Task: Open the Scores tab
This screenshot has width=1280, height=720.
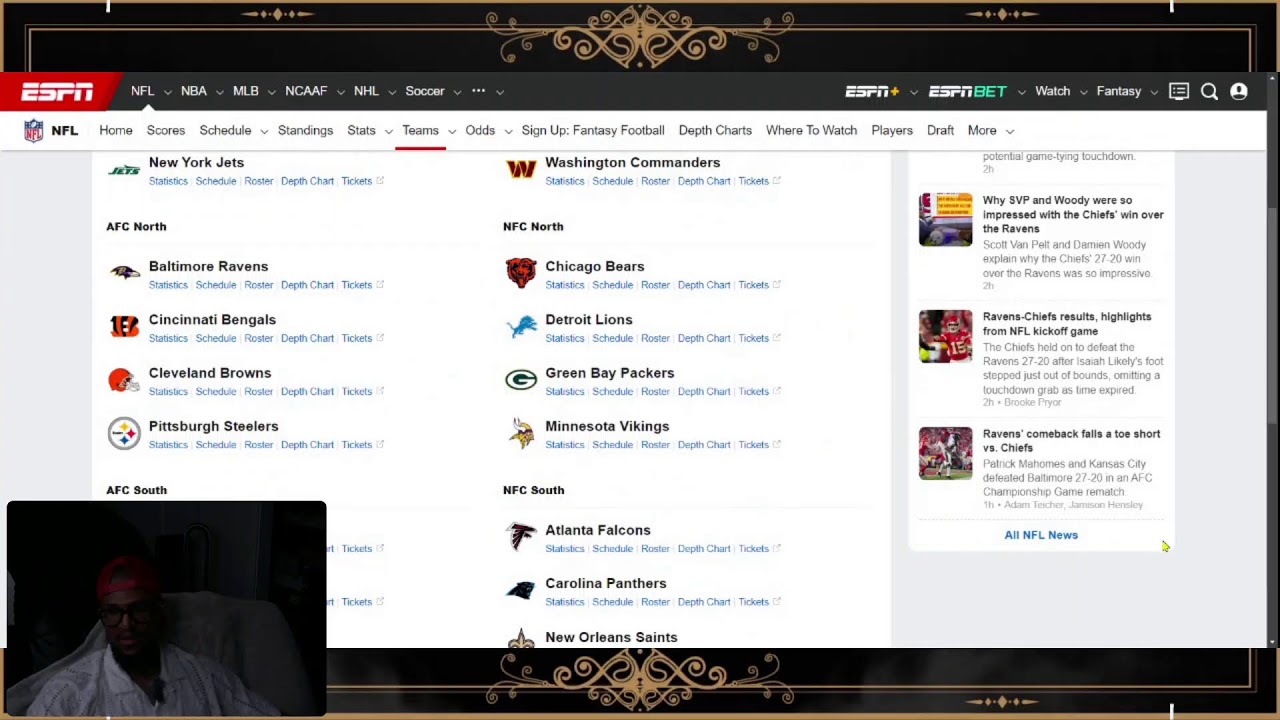Action: click(166, 131)
